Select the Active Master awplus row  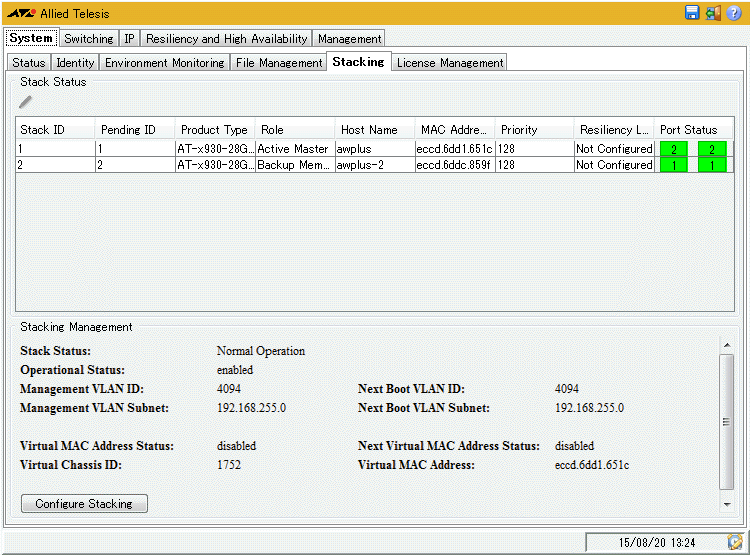pyautogui.click(x=300, y=149)
